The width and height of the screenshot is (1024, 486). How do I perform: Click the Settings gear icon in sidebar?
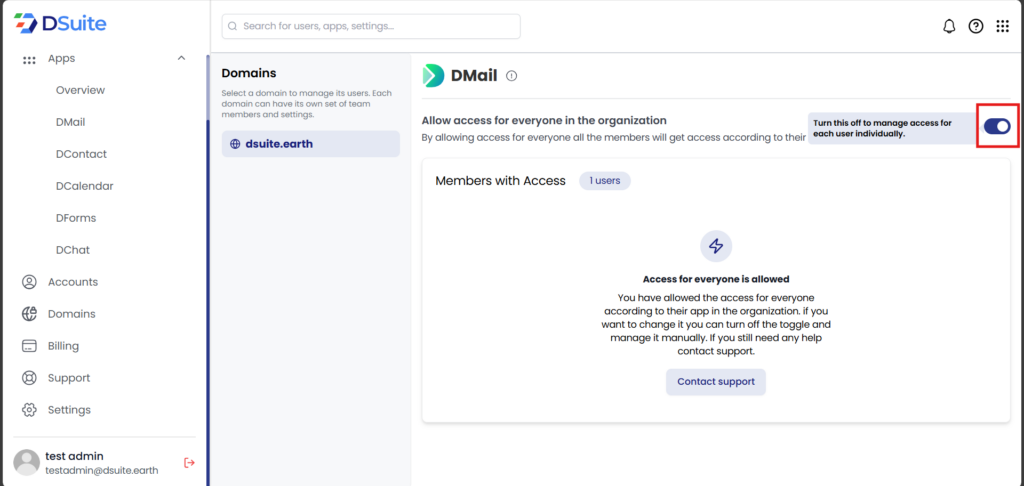coord(30,410)
